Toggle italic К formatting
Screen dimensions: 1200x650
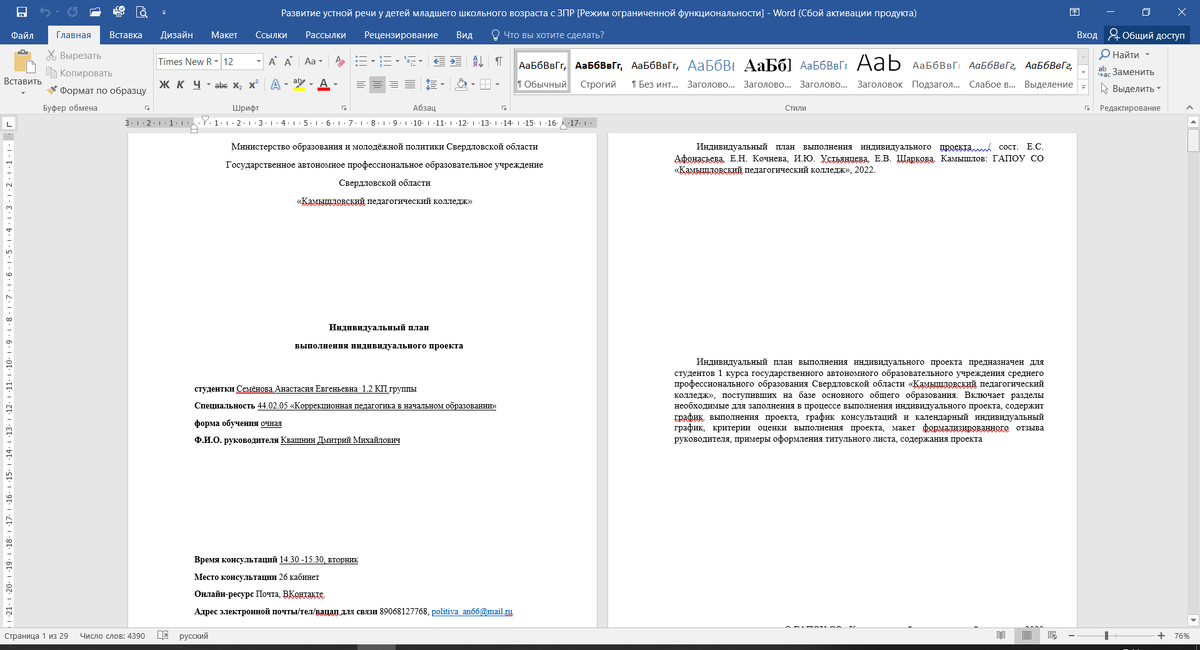coord(181,85)
